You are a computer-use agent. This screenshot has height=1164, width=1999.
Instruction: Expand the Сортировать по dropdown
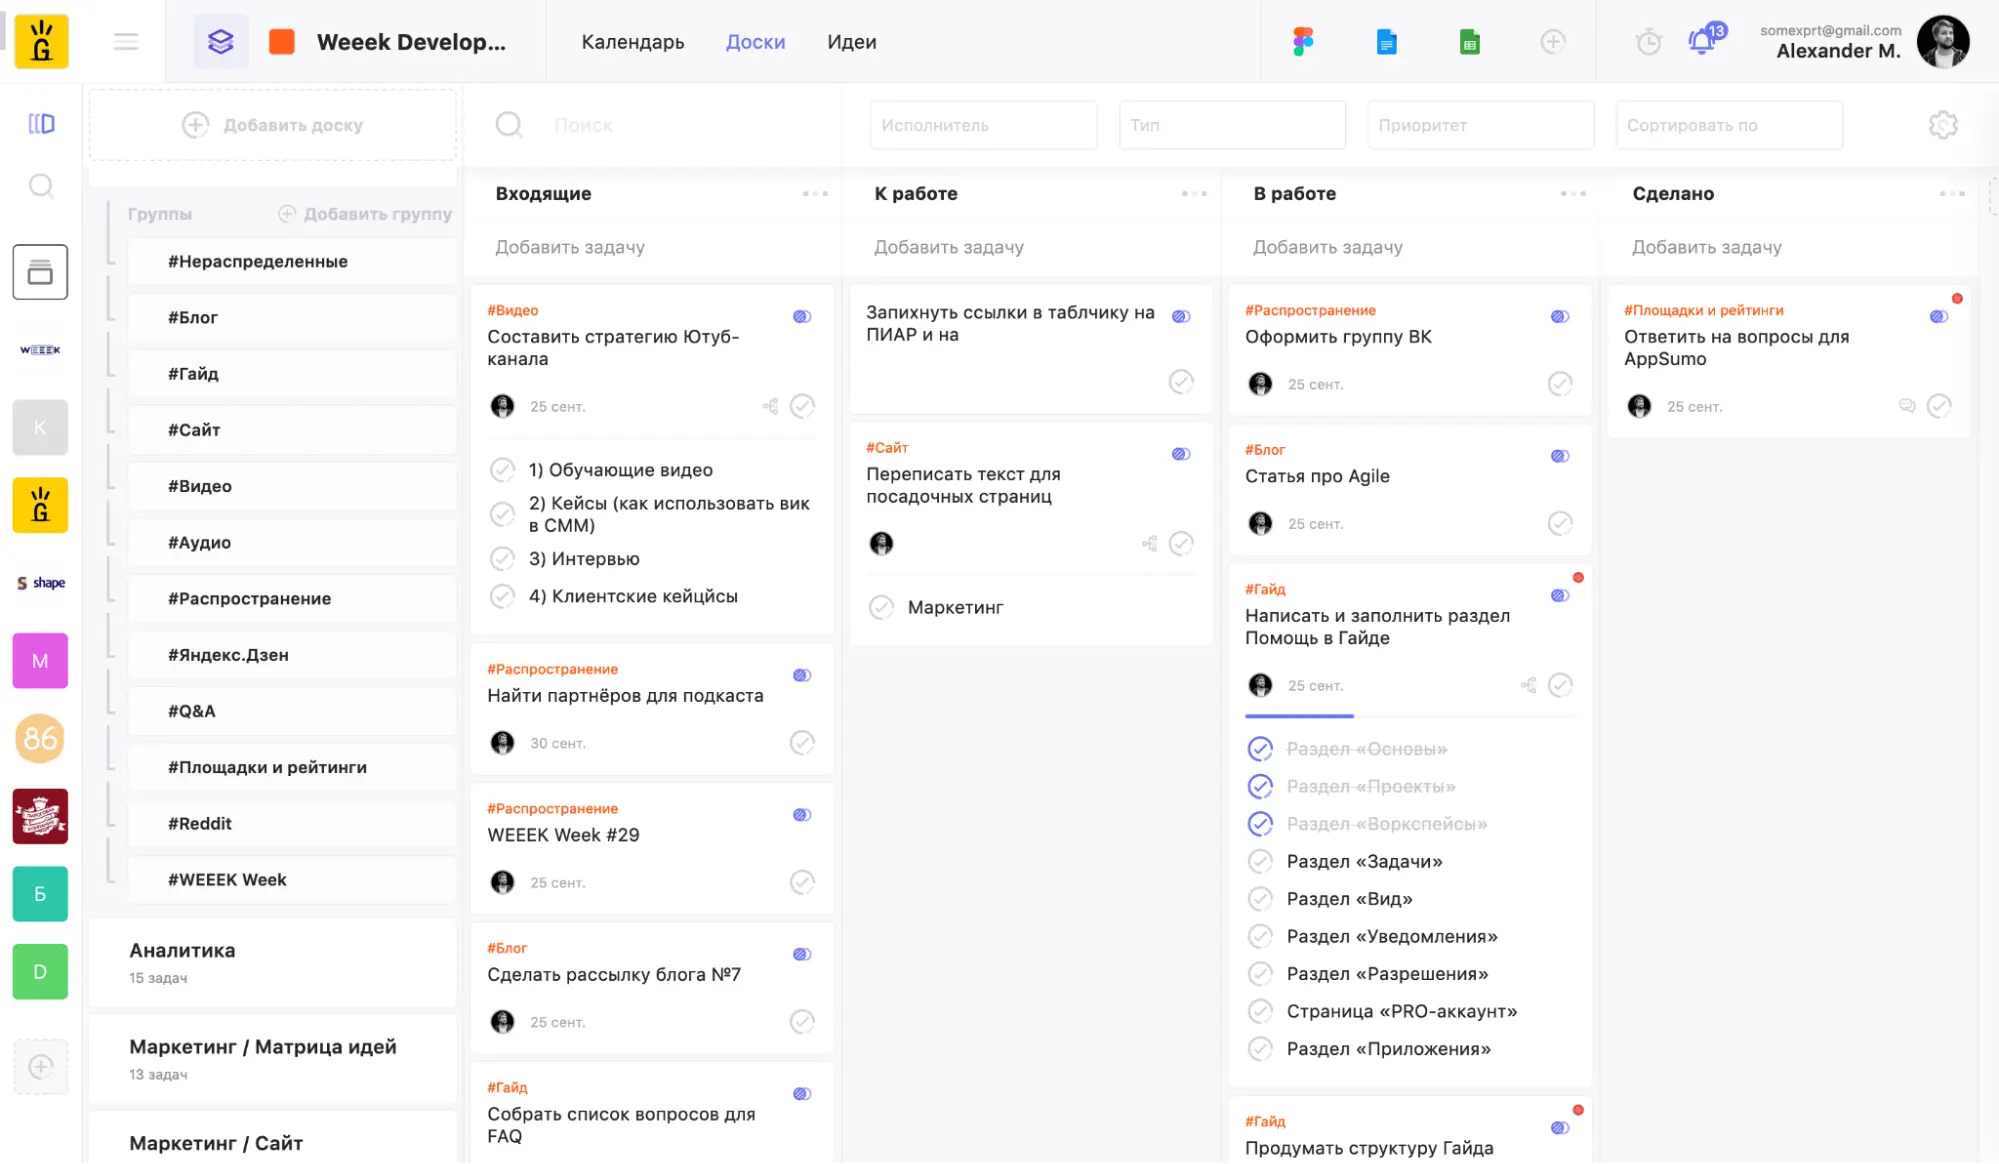[x=1728, y=125]
